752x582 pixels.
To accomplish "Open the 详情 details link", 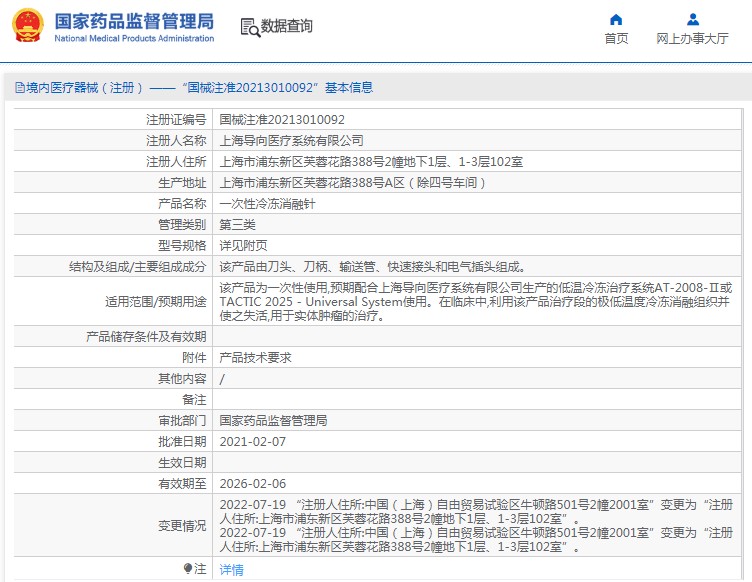I will tap(232, 570).
